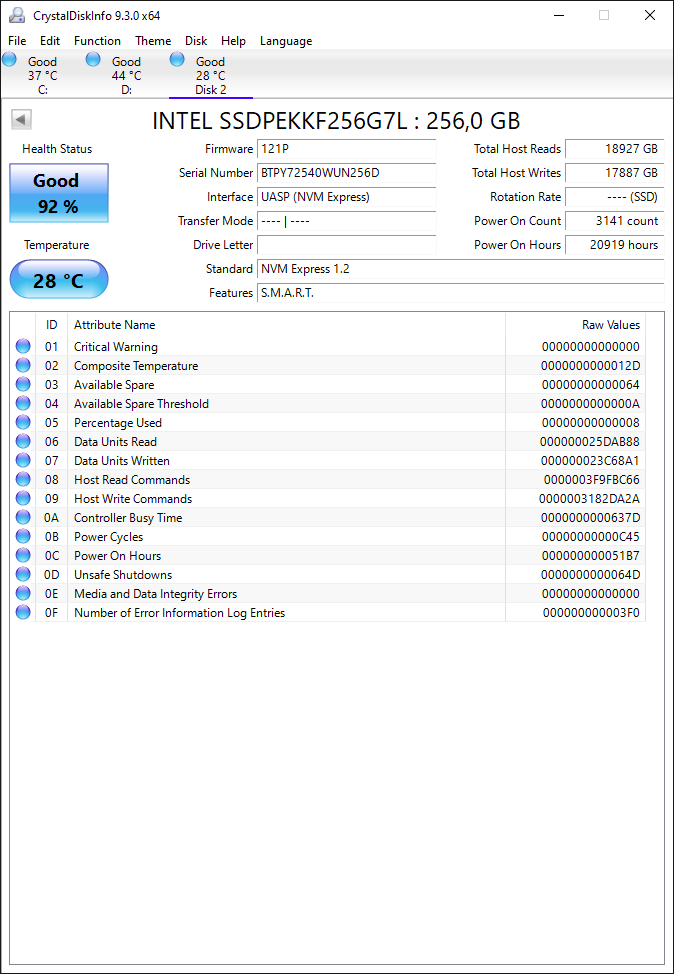Click status orb for Power On Hours attribute row
674x974 pixels.
click(x=23, y=555)
